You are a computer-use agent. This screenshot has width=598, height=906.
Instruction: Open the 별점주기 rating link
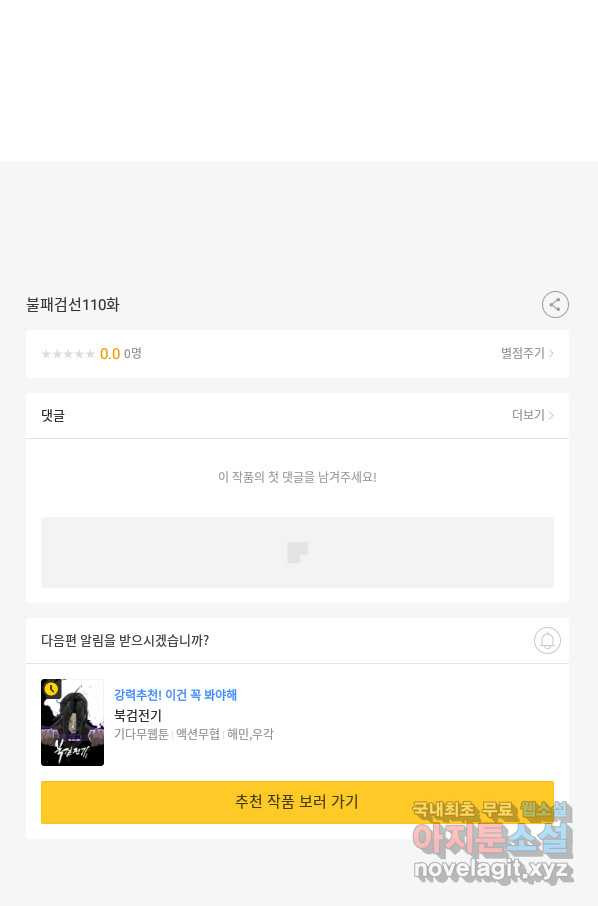522,353
